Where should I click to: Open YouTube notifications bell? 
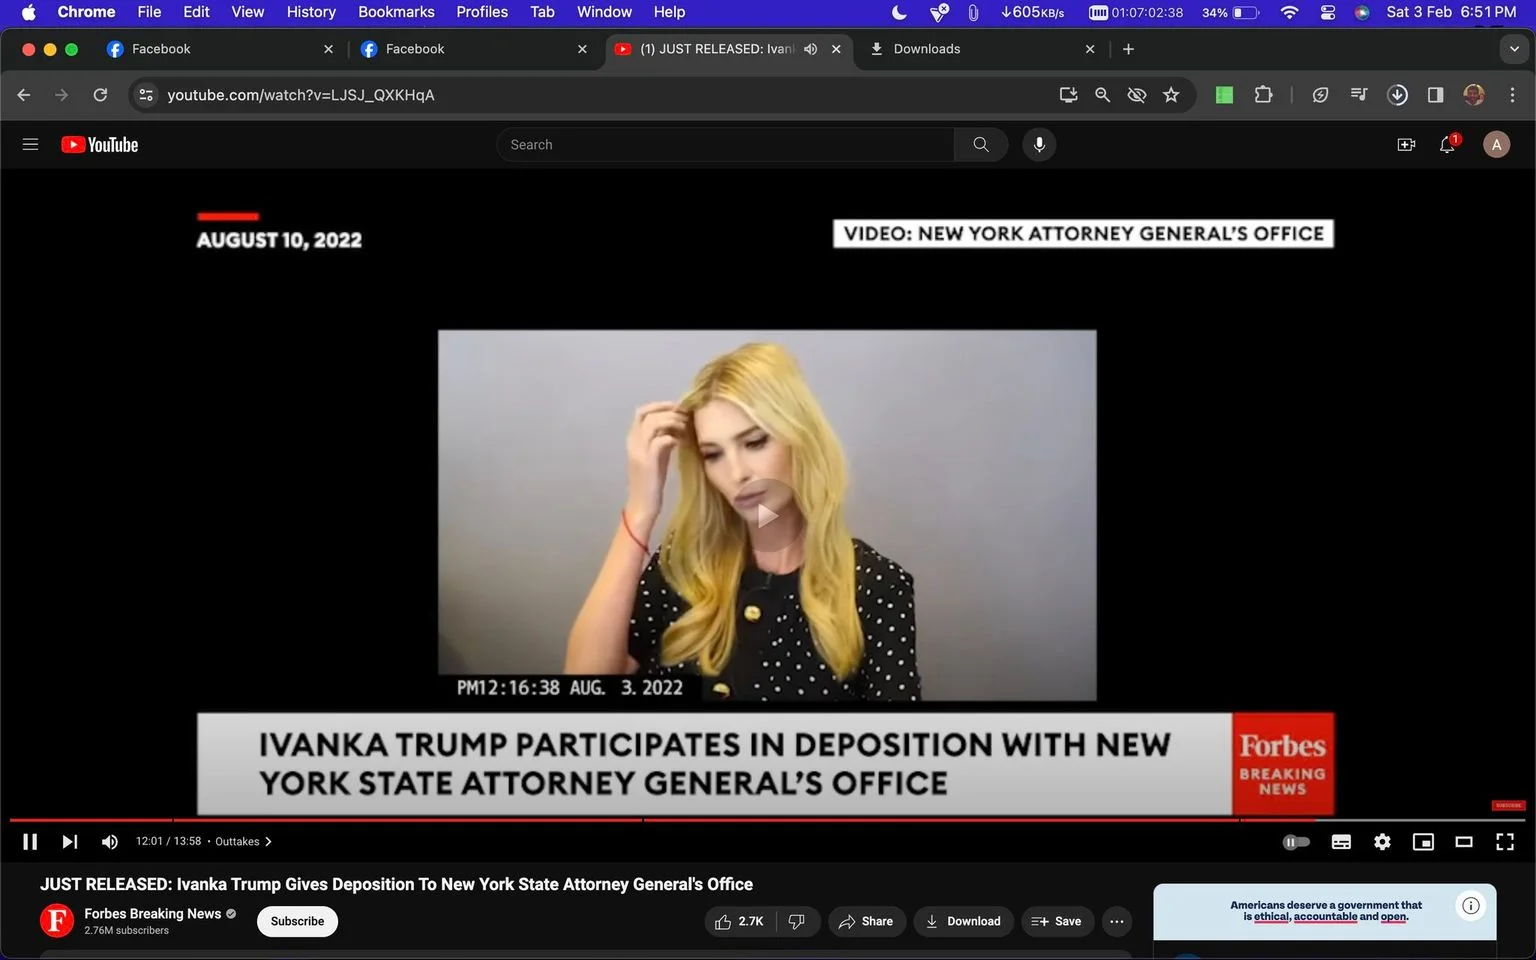click(x=1447, y=145)
